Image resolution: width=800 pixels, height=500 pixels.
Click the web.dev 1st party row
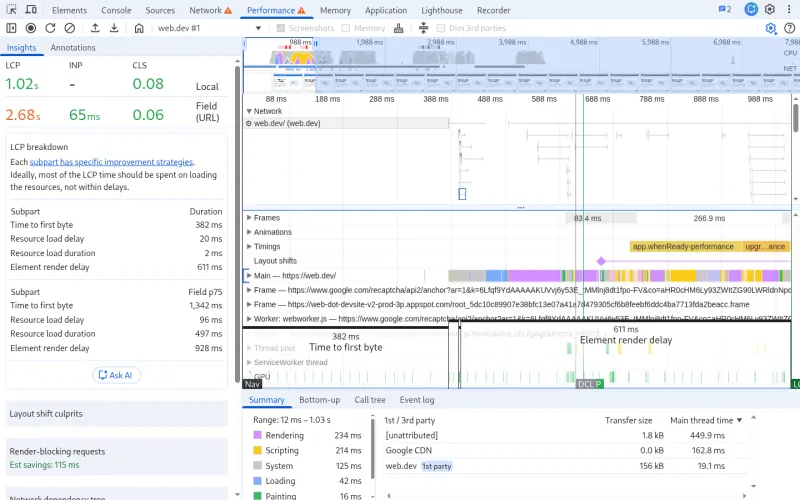[x=566, y=466]
